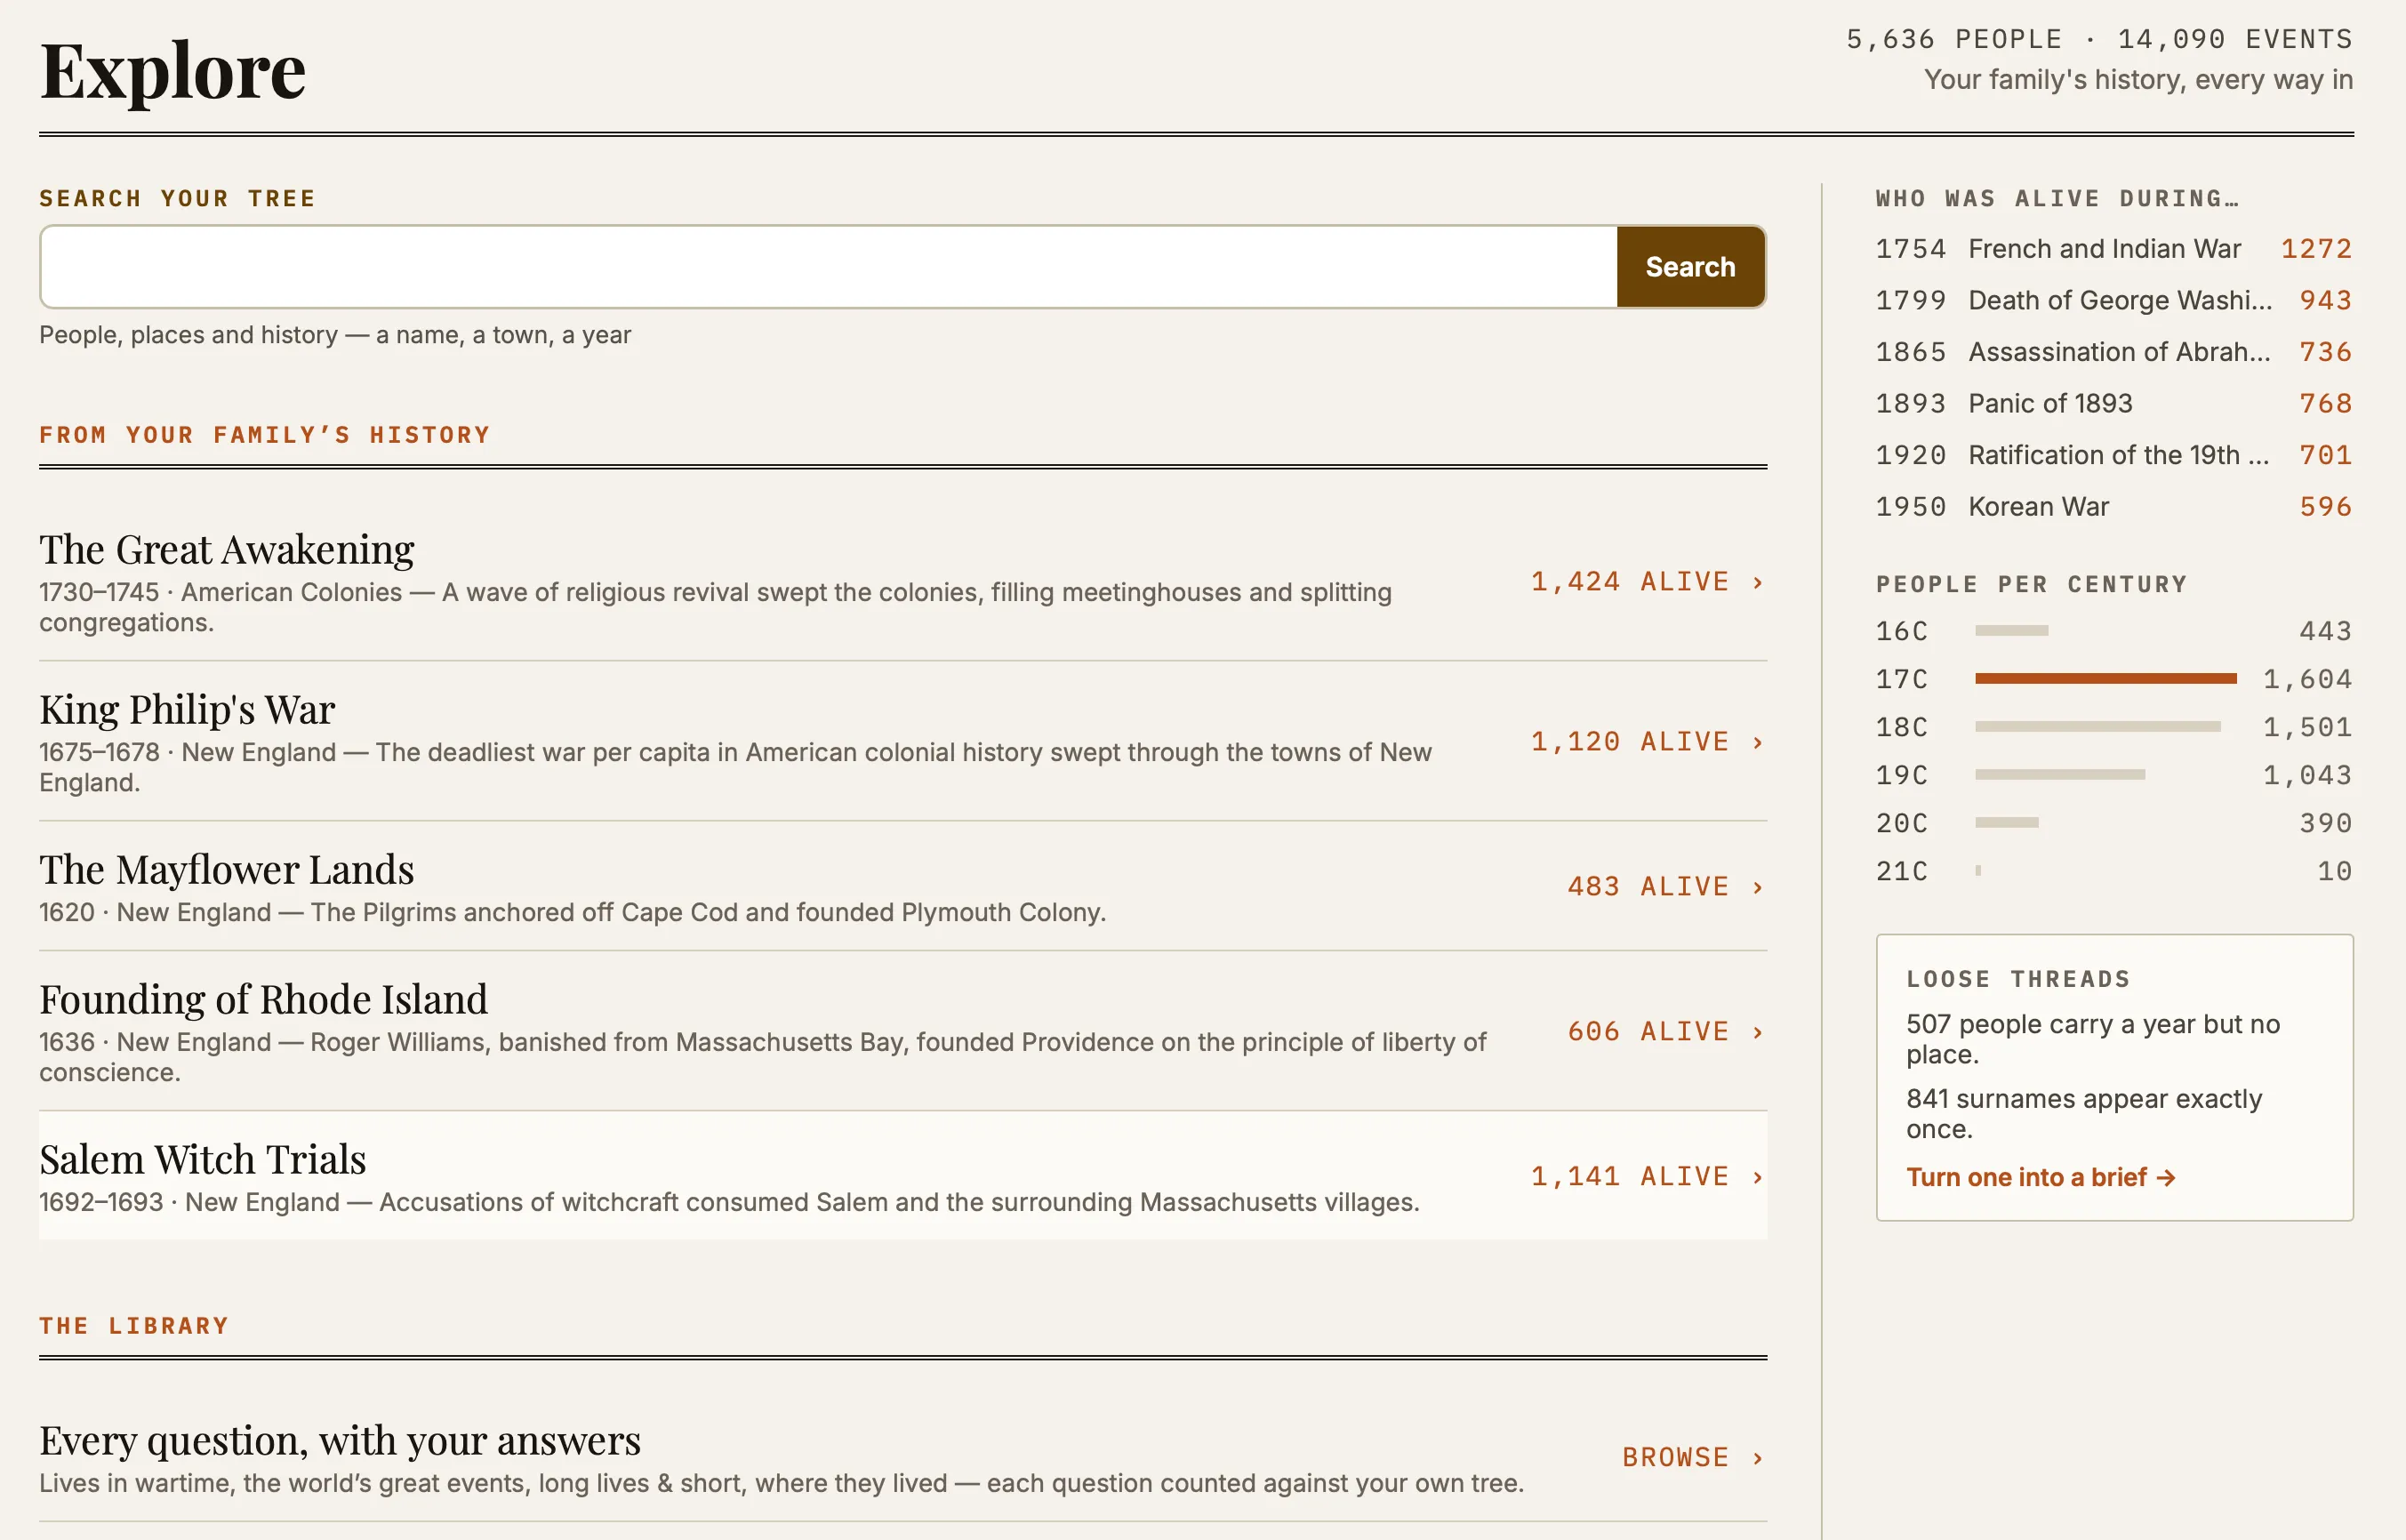This screenshot has height=1540, width=2406.
Task: Open Every question, with your answers
Action: click(x=903, y=1457)
